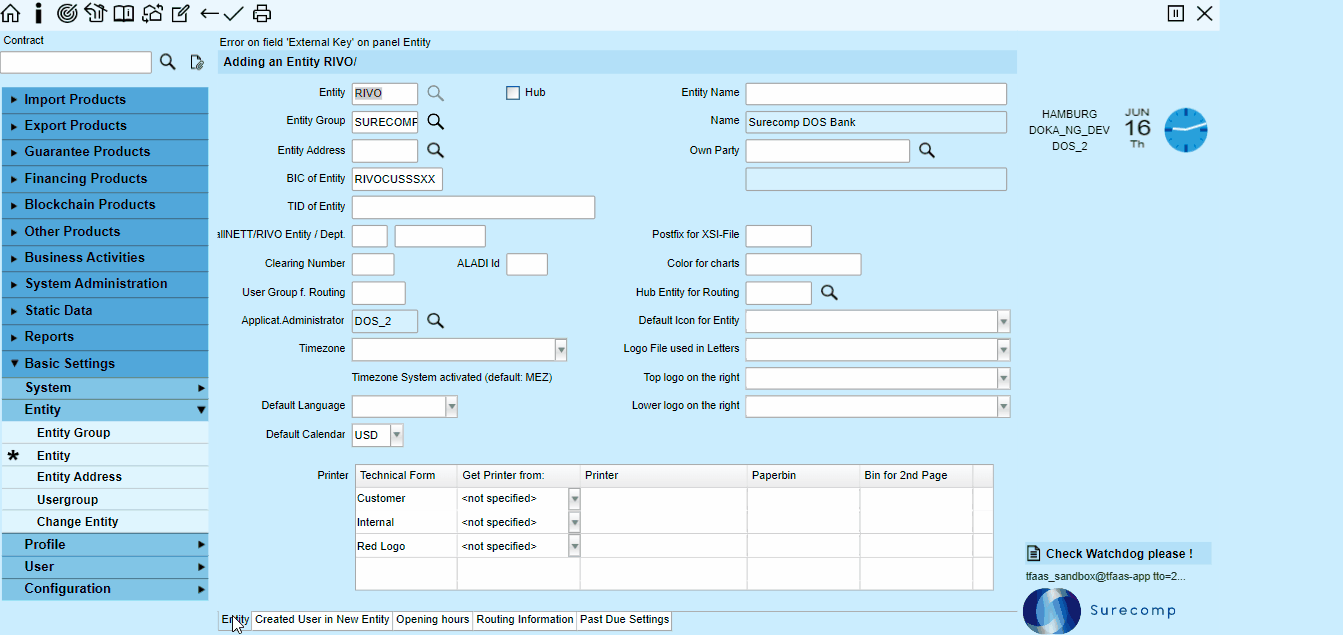Toggle the Hub checkbox
This screenshot has width=1343, height=635.
(x=513, y=93)
